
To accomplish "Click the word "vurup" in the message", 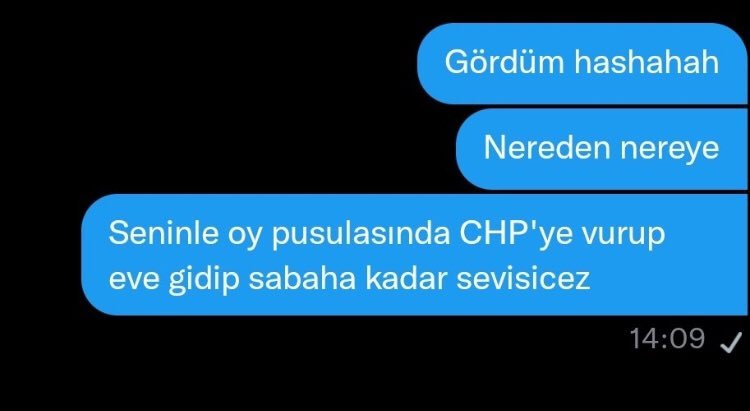I will [623, 237].
